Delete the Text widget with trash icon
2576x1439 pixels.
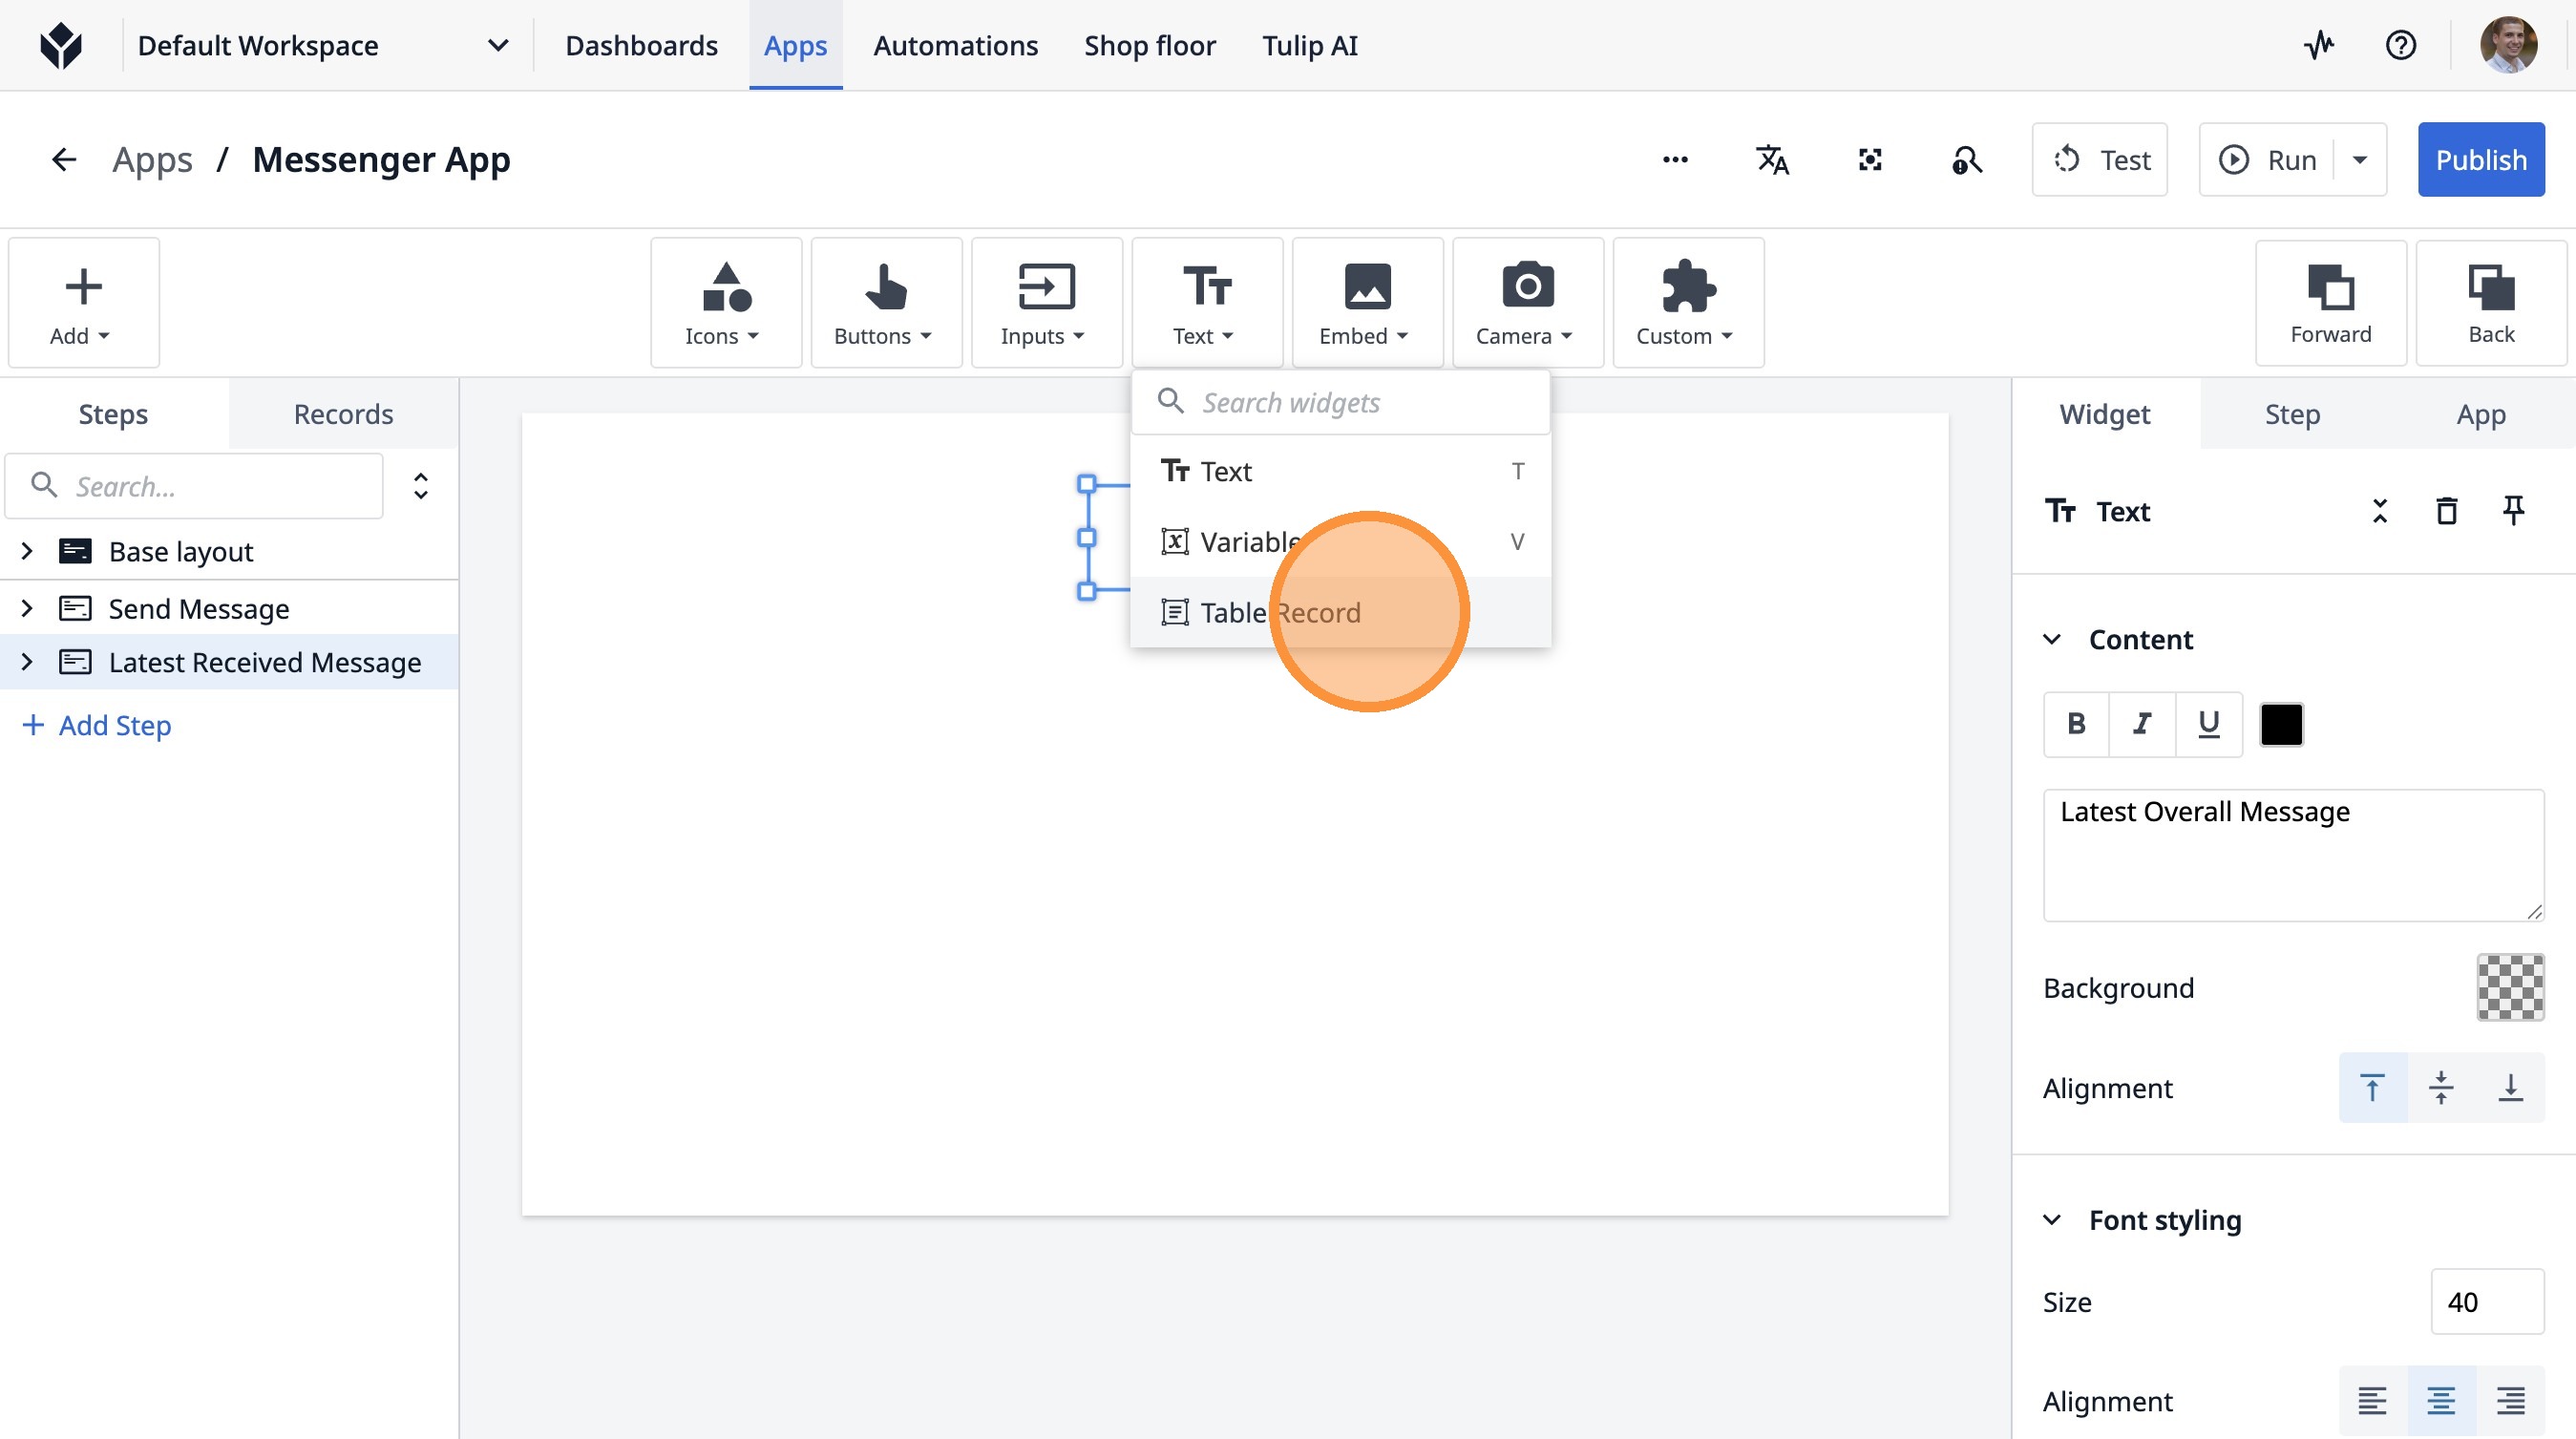click(2446, 511)
